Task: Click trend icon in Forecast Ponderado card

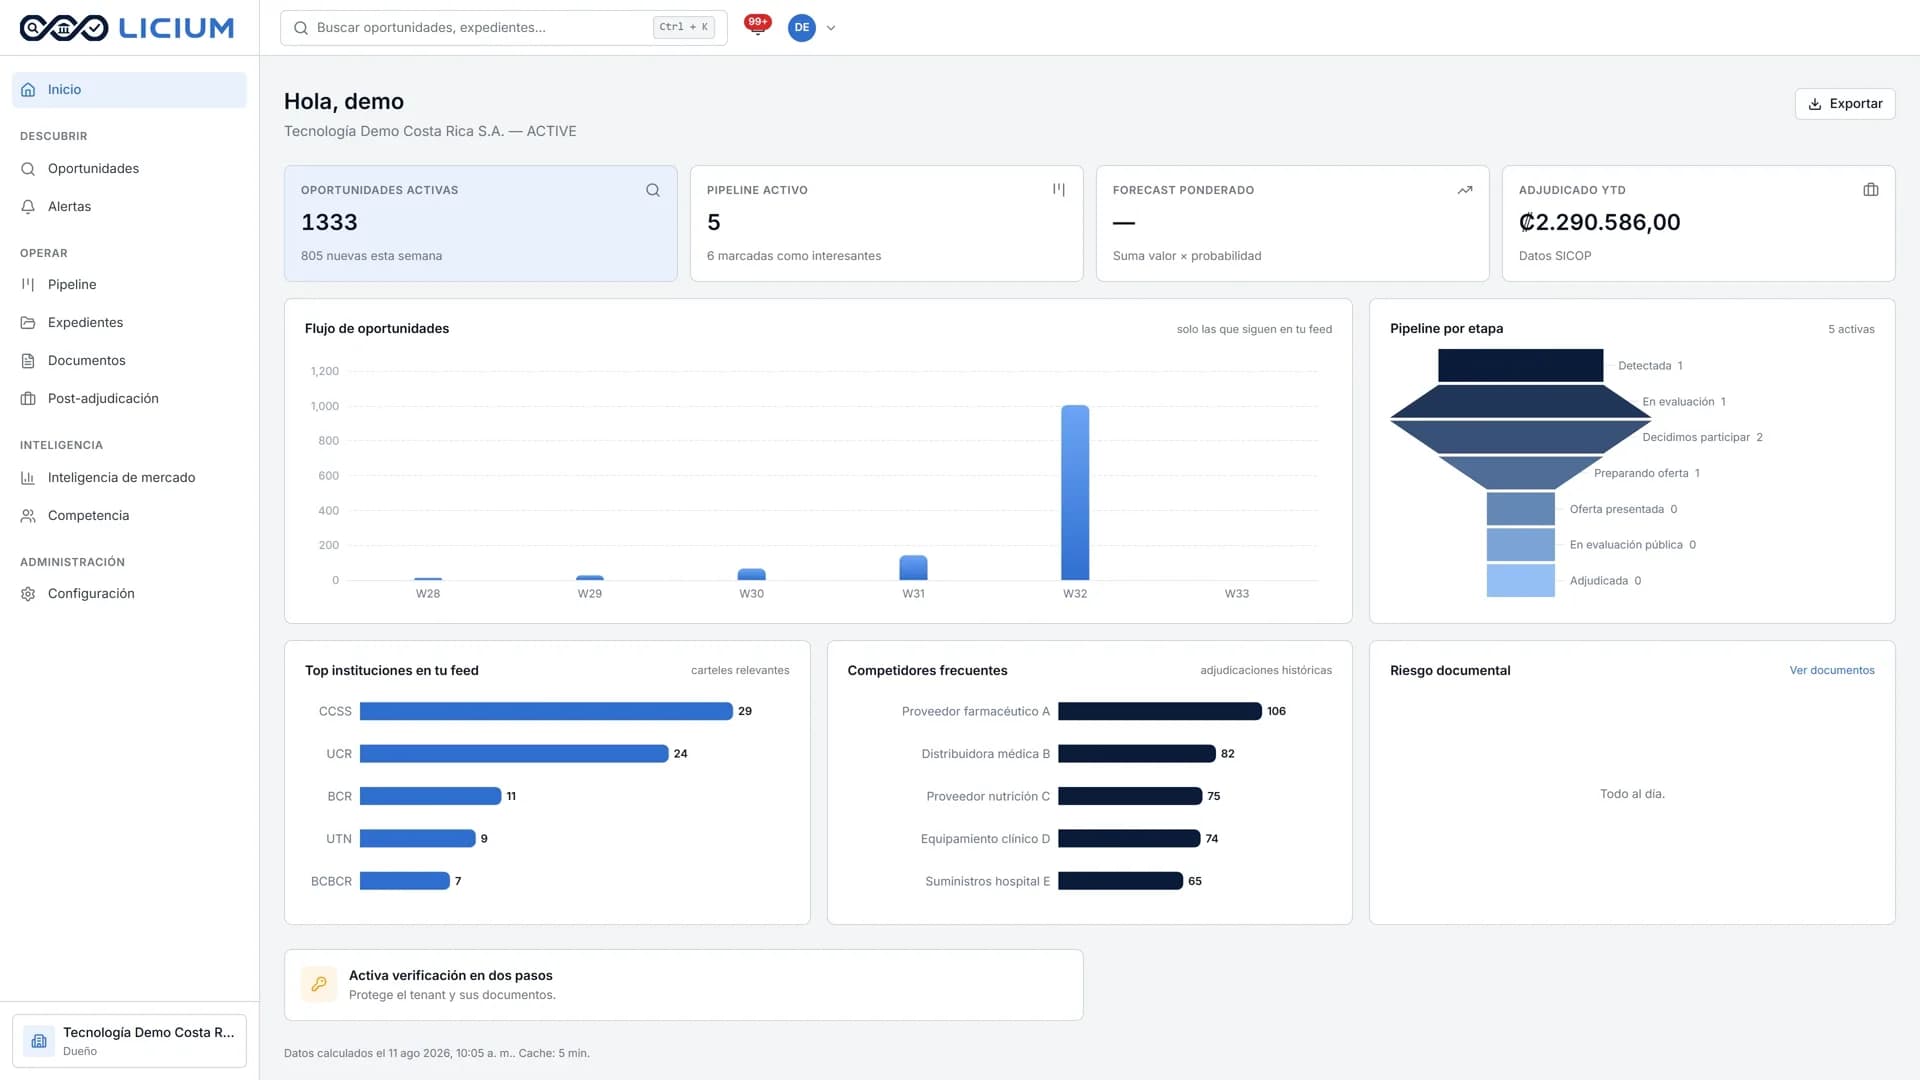Action: pyautogui.click(x=1465, y=190)
